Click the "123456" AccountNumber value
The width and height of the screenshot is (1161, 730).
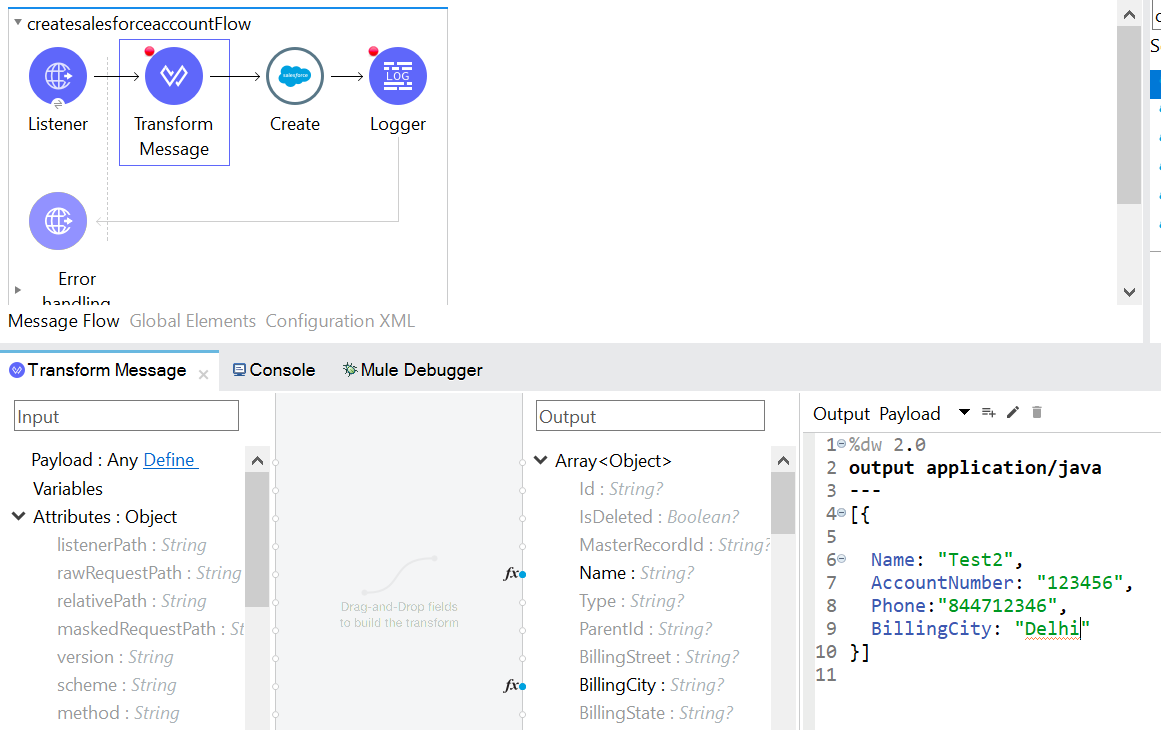[x=1080, y=583]
